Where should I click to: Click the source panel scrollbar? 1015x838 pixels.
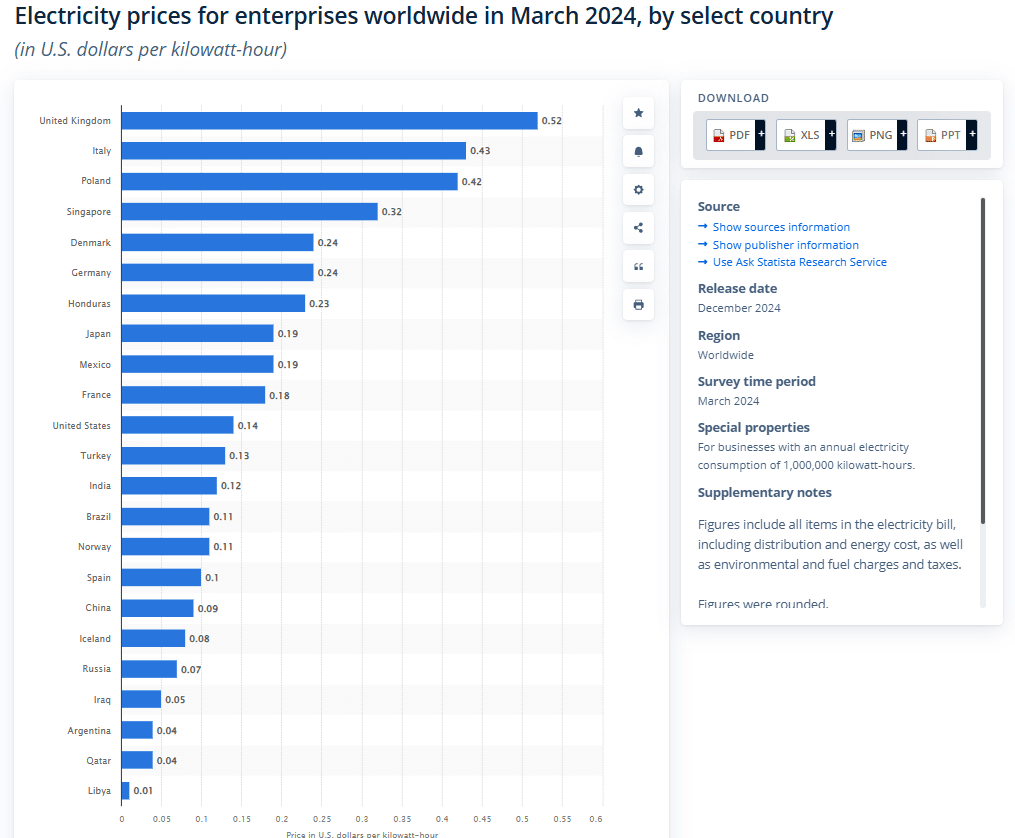[982, 360]
